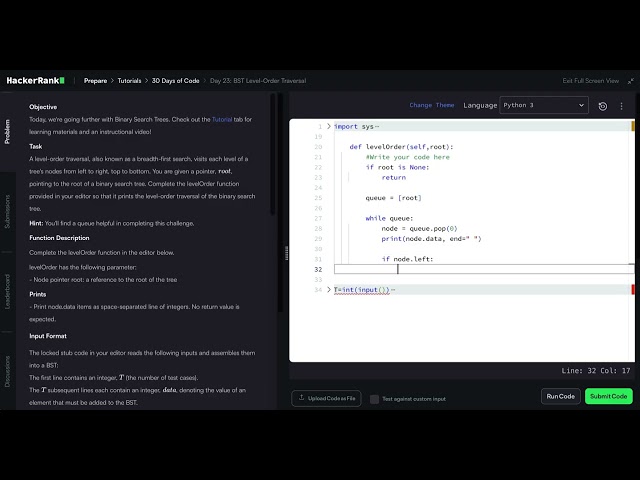Click the 'while queue:' code line
The width and height of the screenshot is (640, 480).
(389, 218)
